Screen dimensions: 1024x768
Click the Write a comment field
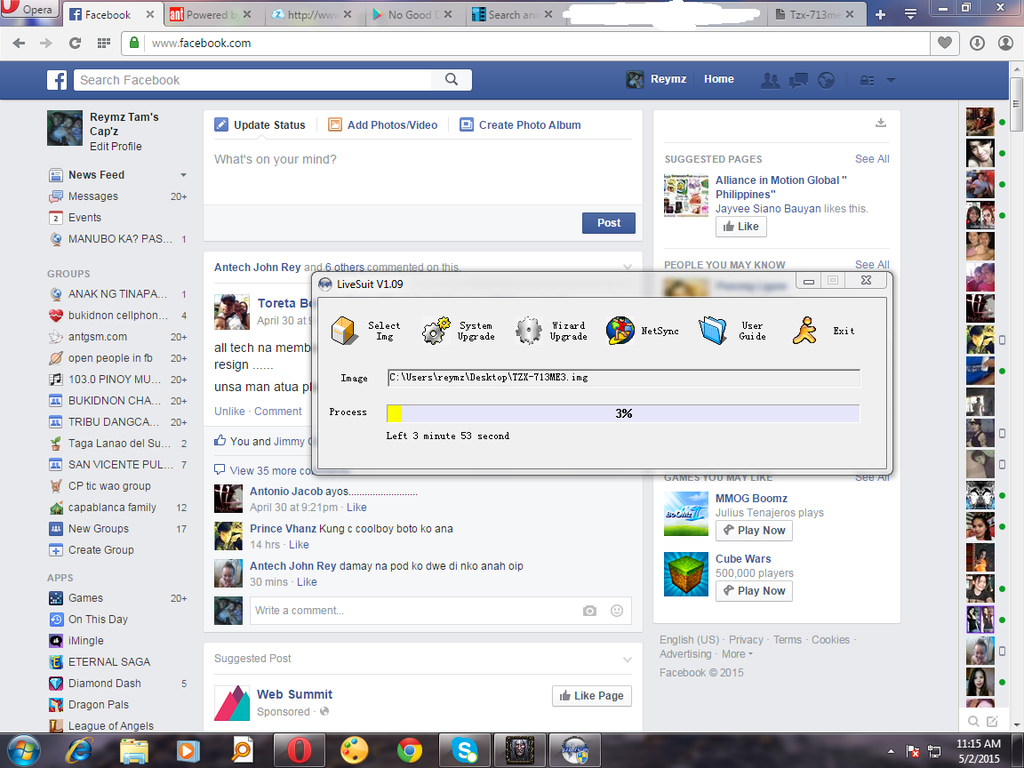(440, 611)
